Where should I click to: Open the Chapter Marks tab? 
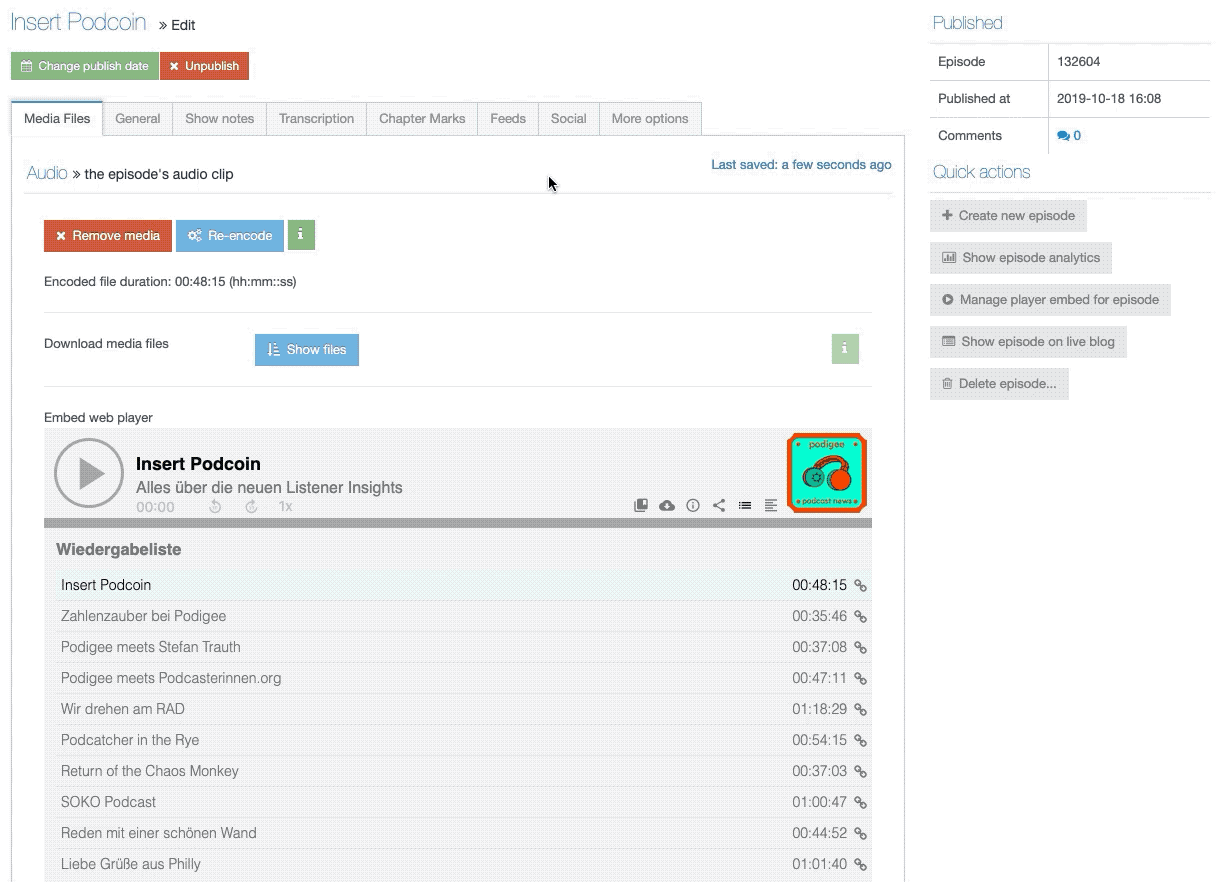tap(422, 118)
